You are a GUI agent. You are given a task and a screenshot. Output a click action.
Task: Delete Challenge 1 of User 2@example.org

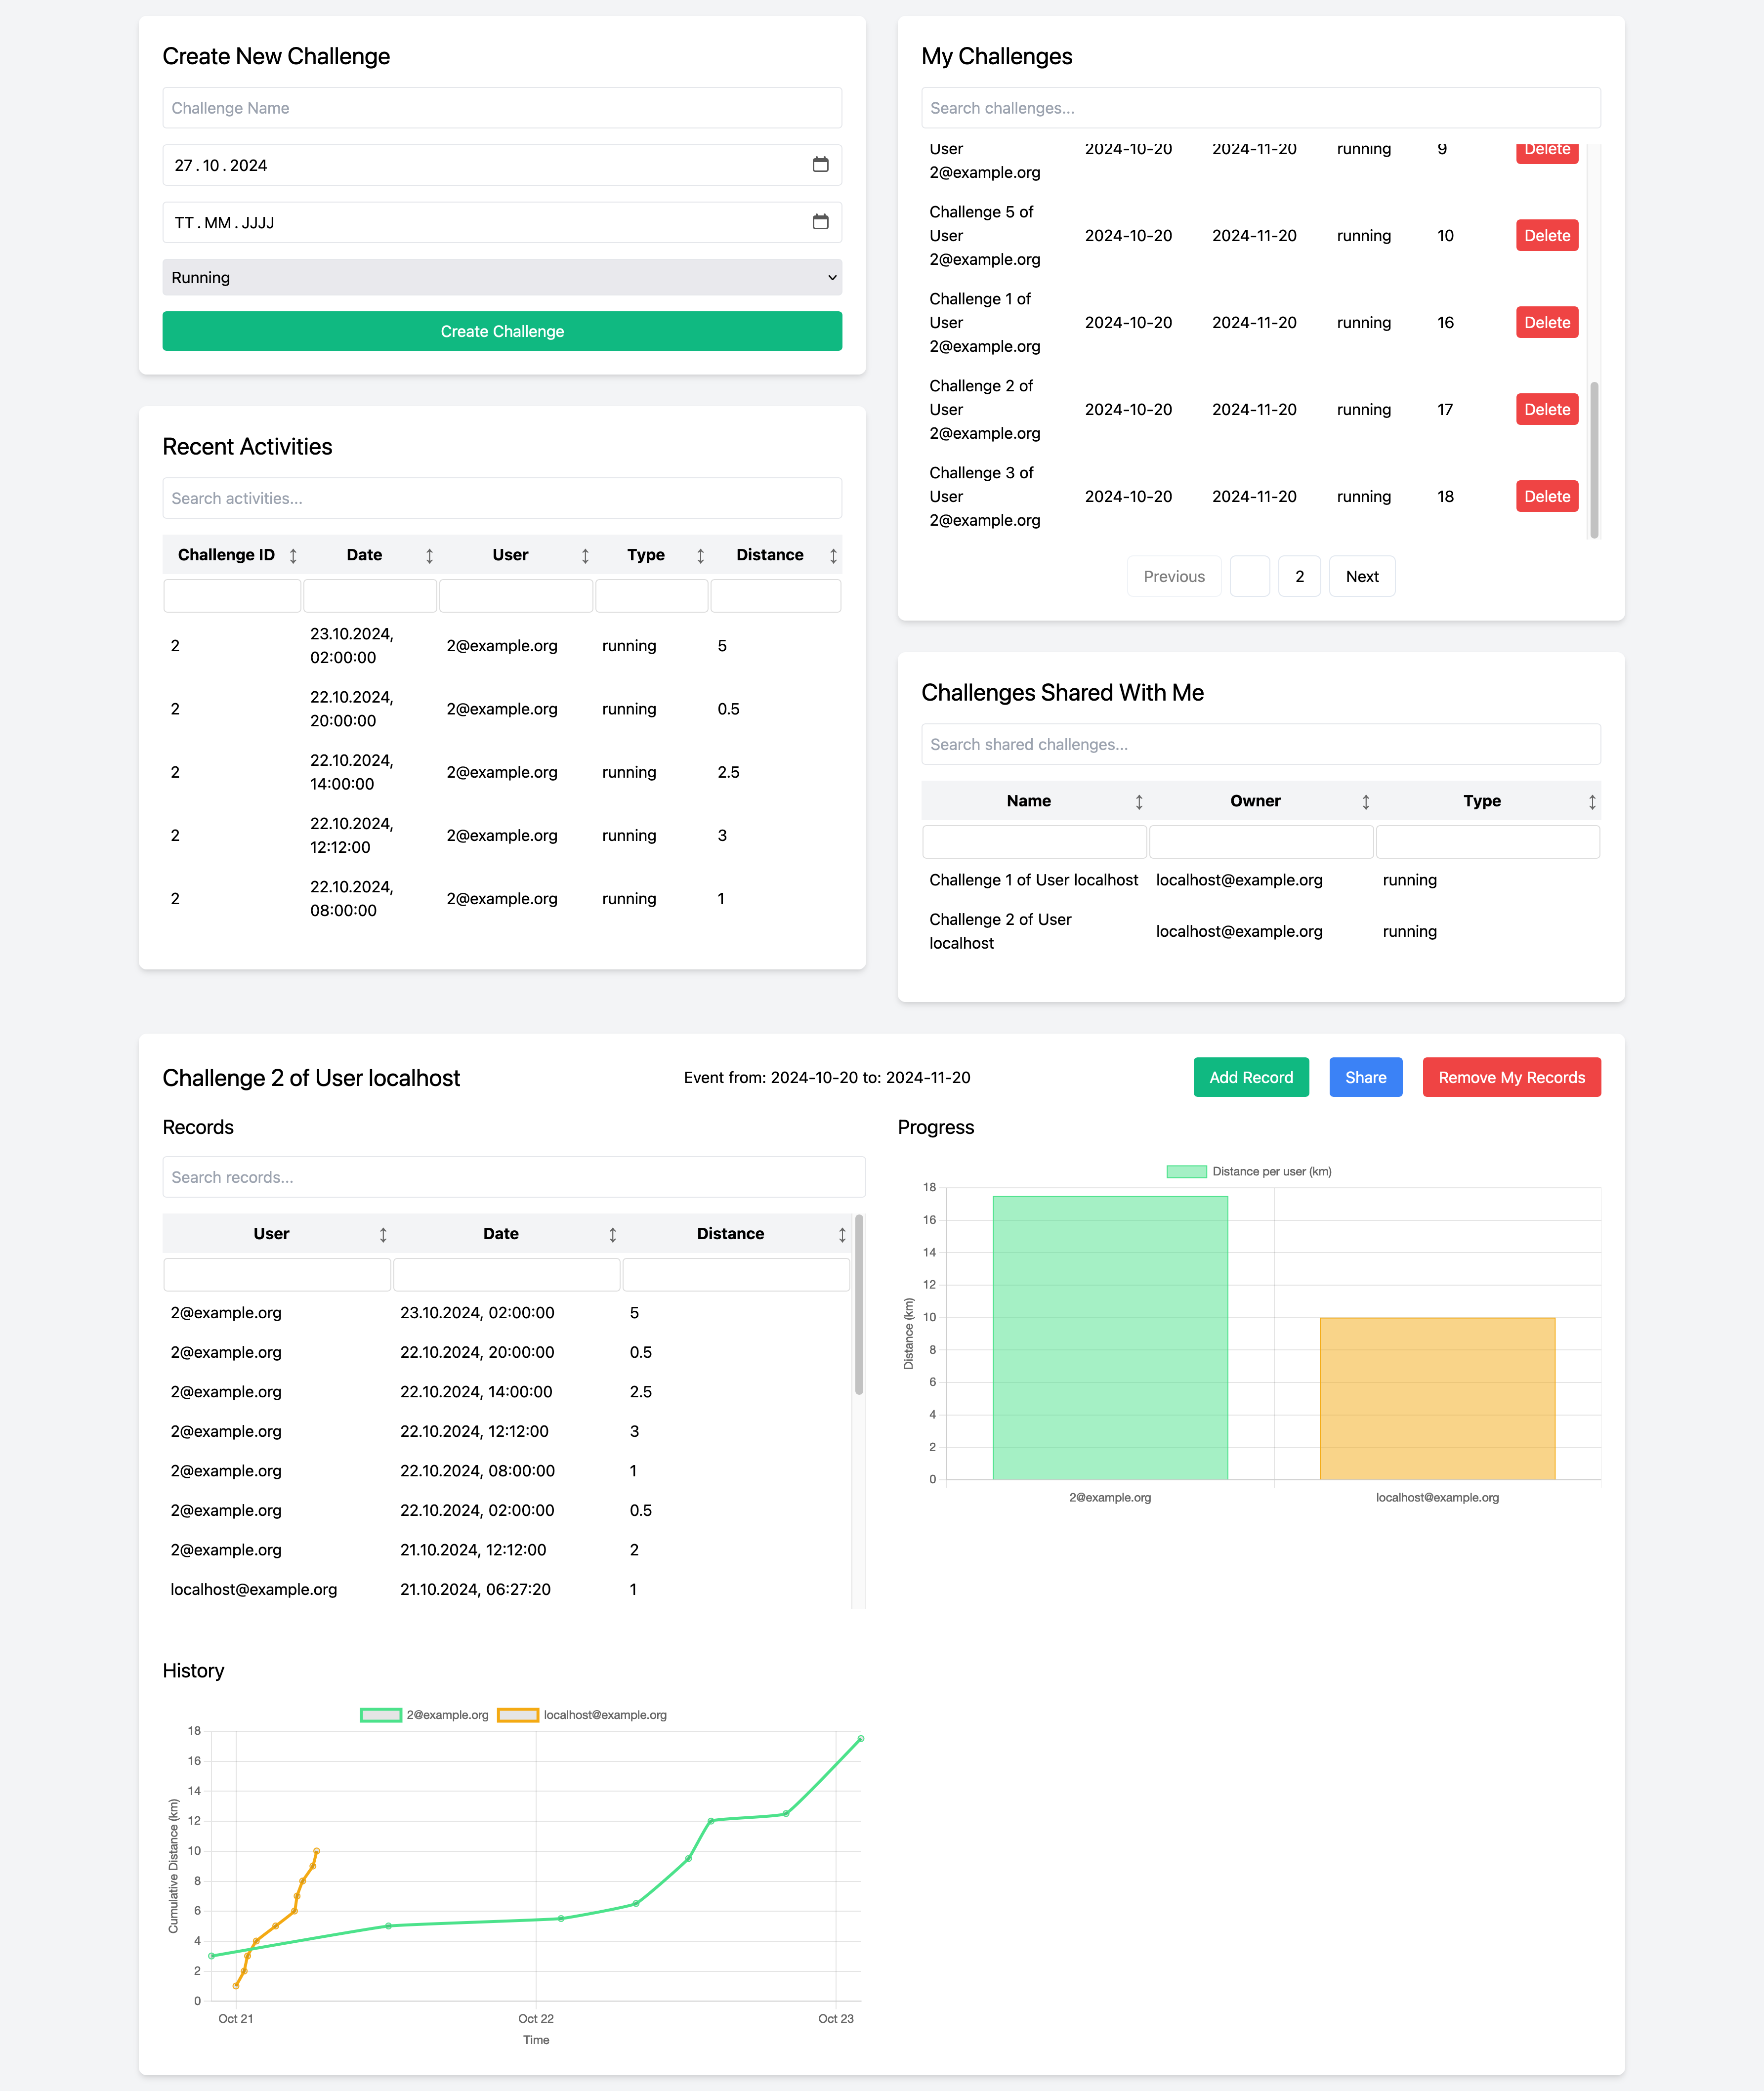pyautogui.click(x=1547, y=322)
